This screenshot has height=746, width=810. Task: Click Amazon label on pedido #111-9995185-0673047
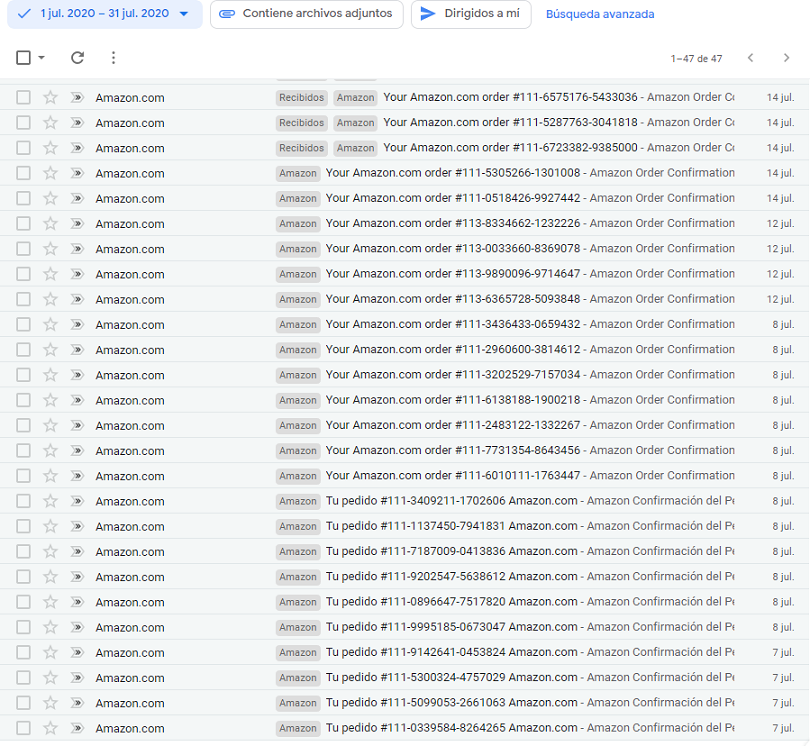tap(298, 627)
